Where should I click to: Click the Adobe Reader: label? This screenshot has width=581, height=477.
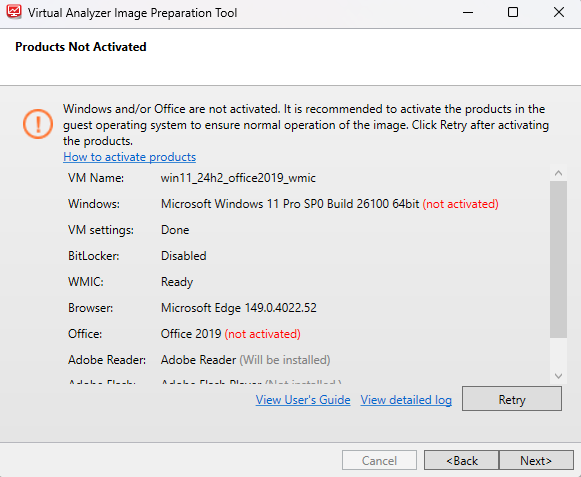click(x=107, y=360)
